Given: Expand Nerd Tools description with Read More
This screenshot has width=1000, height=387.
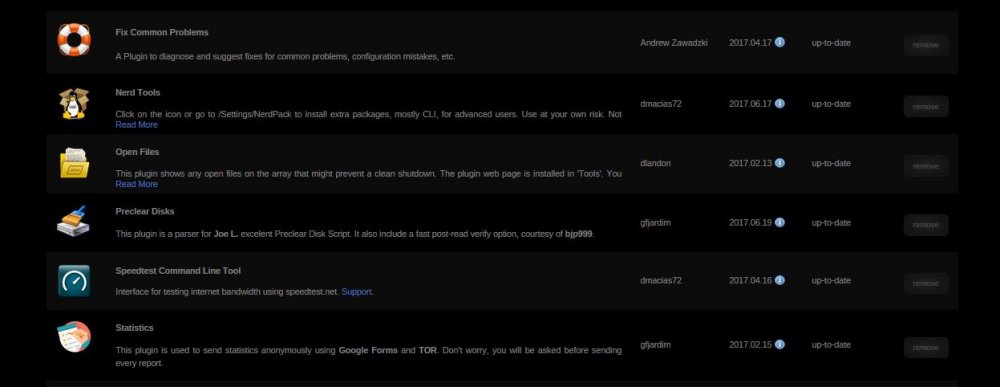Looking at the screenshot, I should click(x=136, y=125).
